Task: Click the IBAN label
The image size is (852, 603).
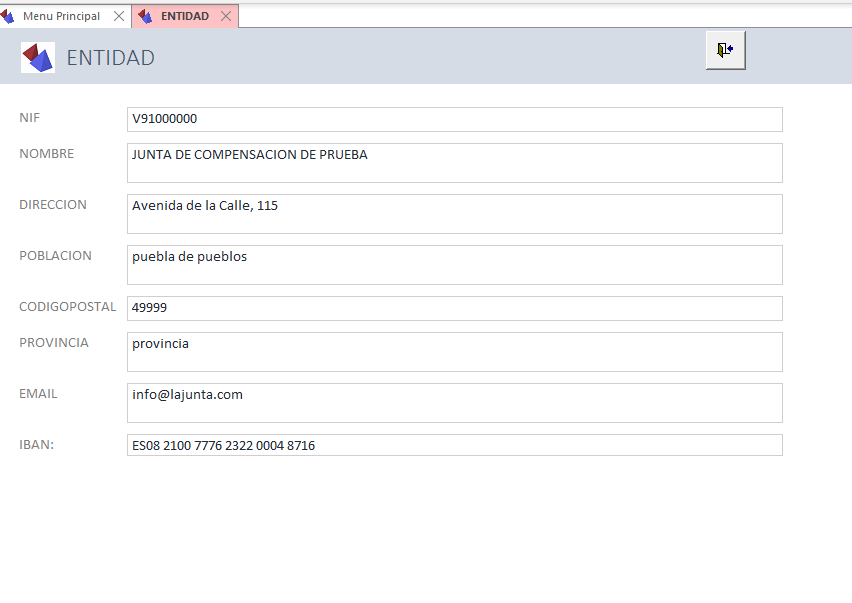Action: (36, 445)
